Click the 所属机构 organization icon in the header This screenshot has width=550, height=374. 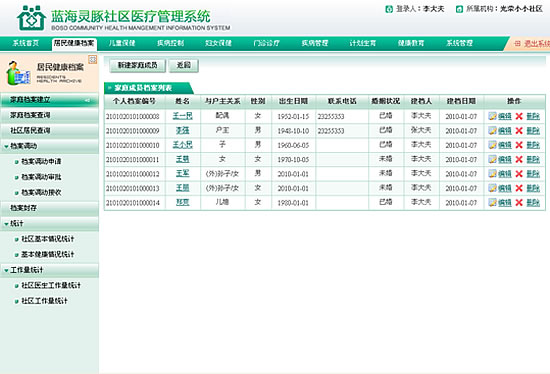tap(459, 9)
